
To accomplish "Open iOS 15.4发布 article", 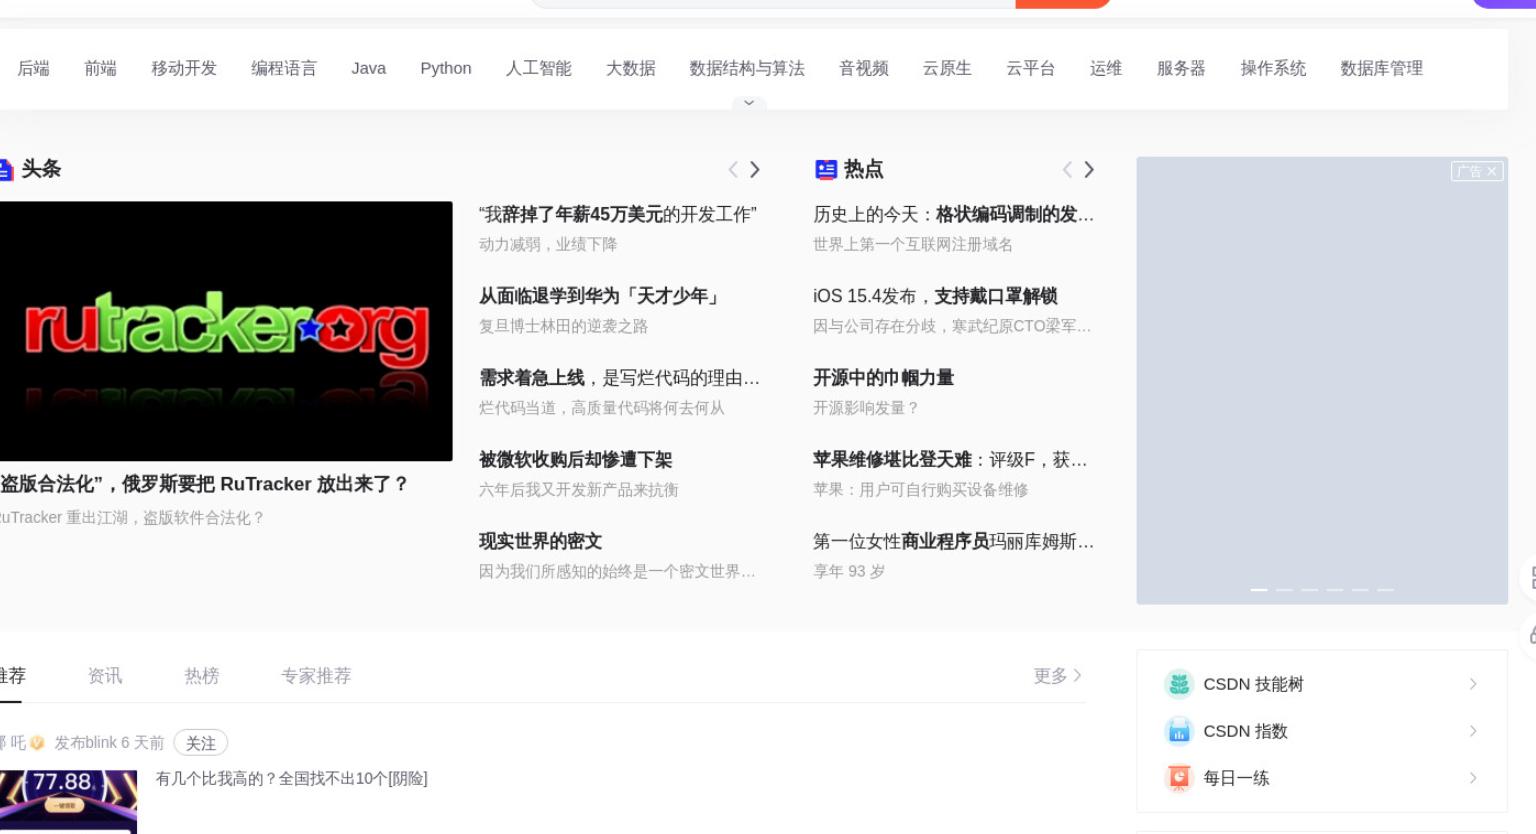I will [x=935, y=296].
